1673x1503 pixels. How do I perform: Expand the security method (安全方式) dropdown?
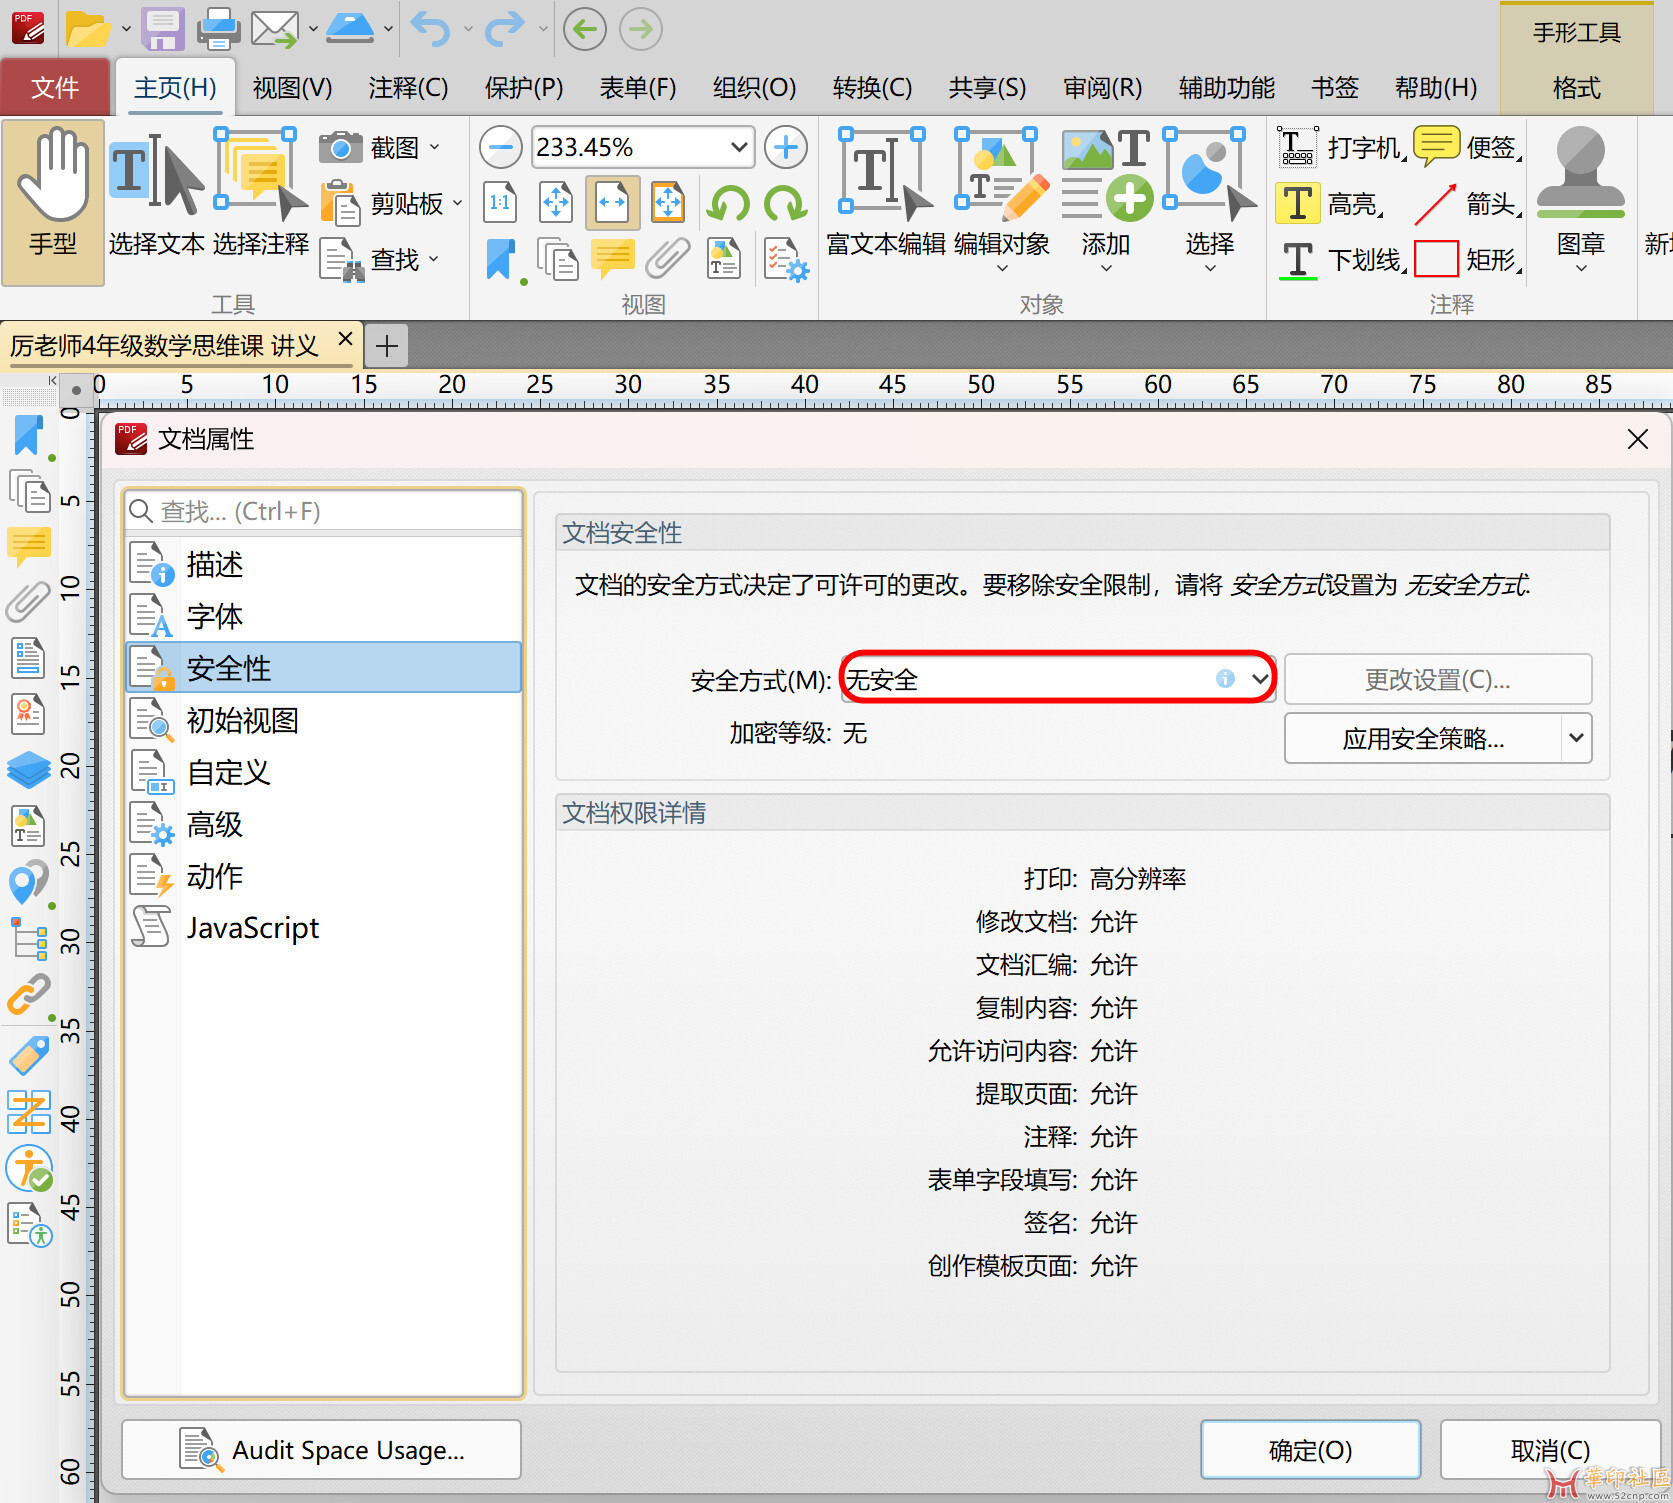point(1259,680)
